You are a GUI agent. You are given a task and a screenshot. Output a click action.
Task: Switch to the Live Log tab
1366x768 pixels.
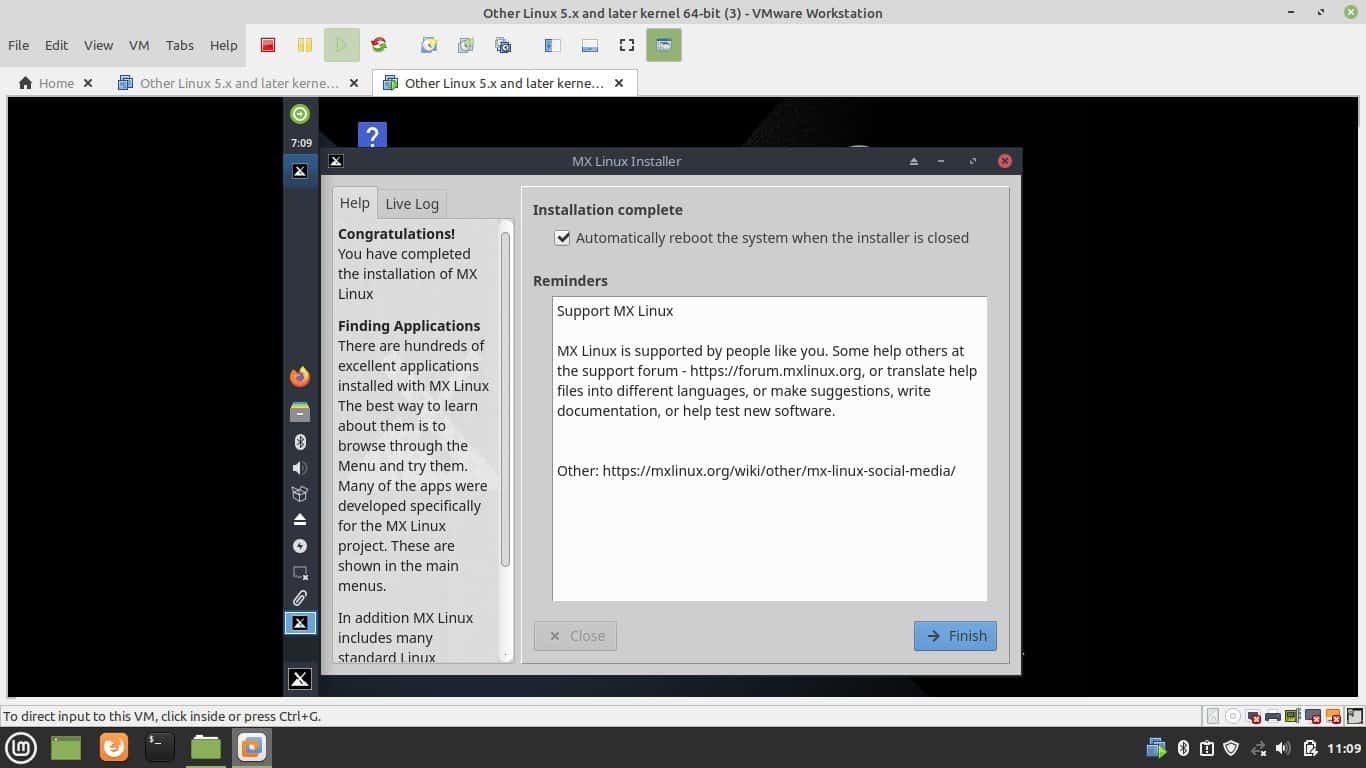coord(412,204)
